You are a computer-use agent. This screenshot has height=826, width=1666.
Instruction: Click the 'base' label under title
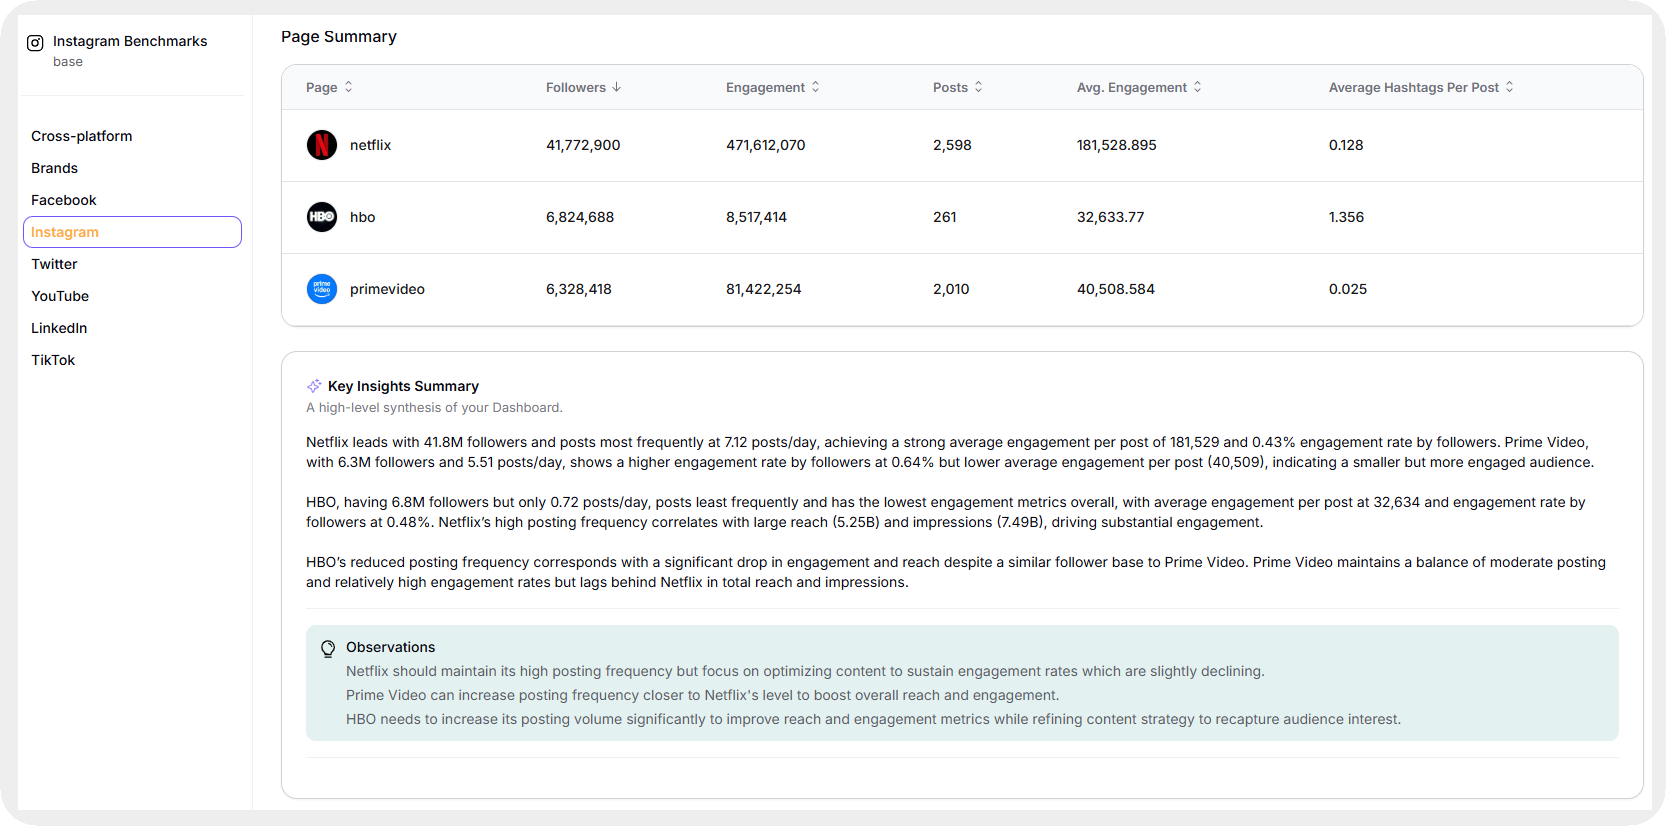pos(68,62)
